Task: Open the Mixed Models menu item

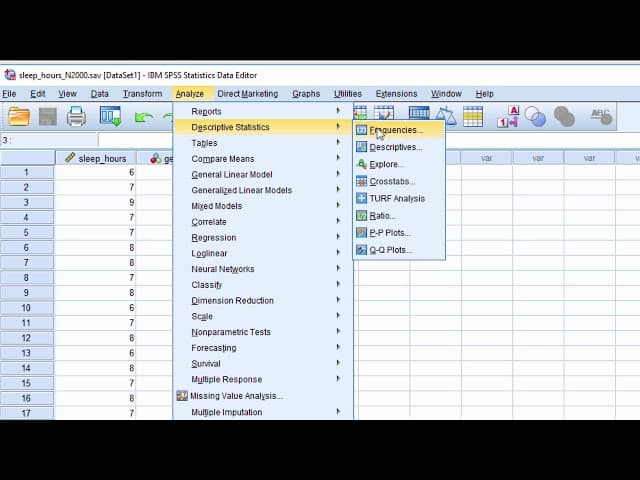Action: tap(263, 206)
